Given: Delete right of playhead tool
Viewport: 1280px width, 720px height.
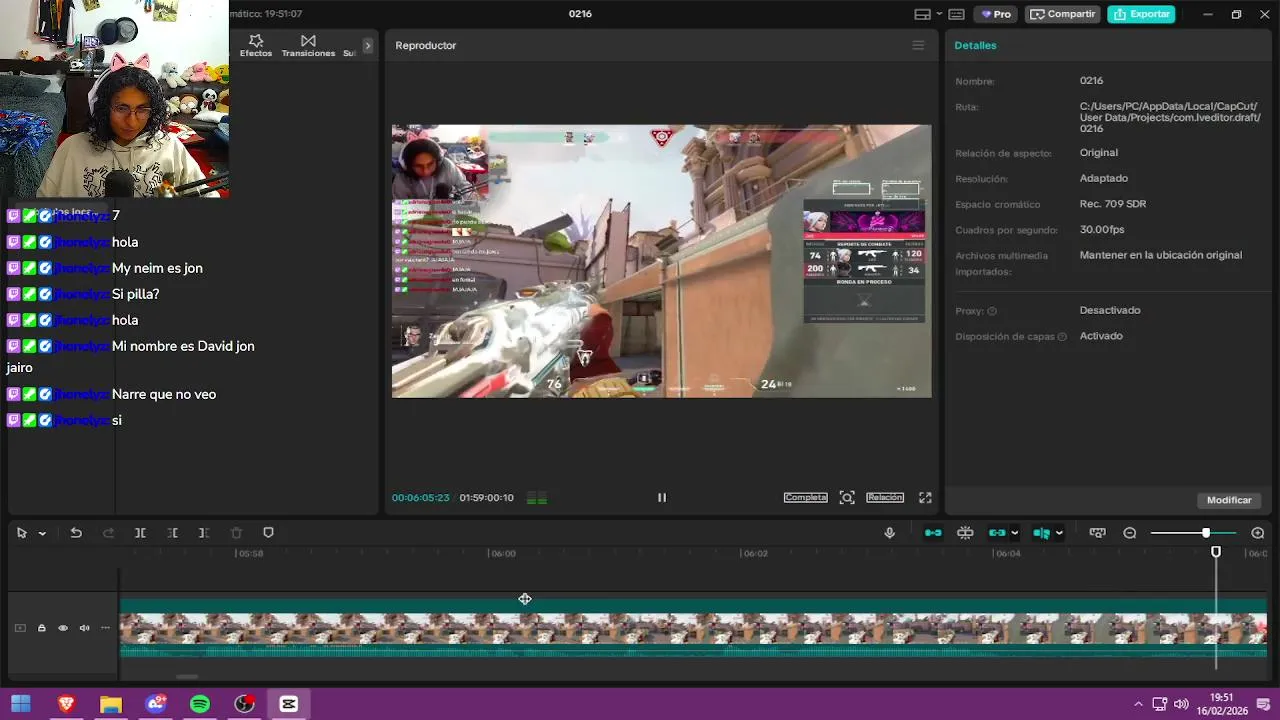Looking at the screenshot, I should click(204, 533).
